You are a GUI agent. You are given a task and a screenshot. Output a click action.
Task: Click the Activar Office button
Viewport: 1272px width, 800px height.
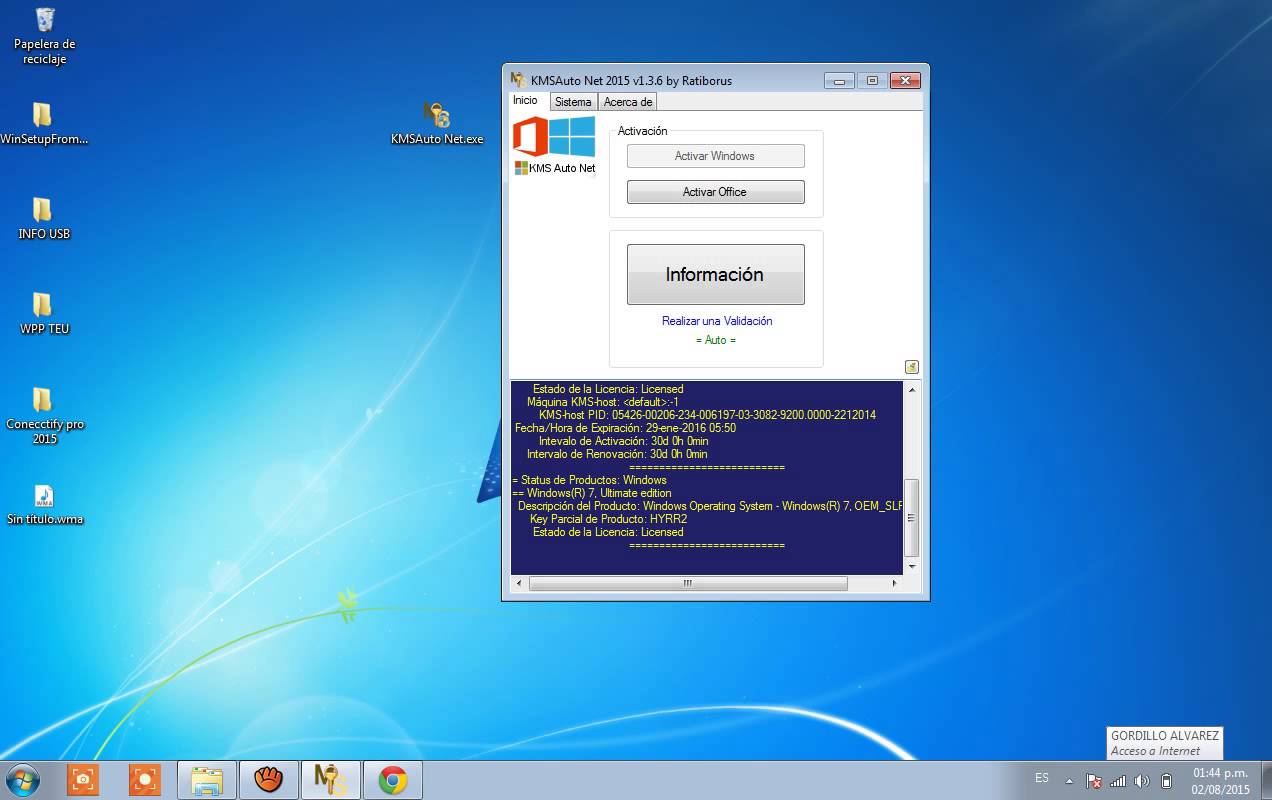(x=715, y=192)
